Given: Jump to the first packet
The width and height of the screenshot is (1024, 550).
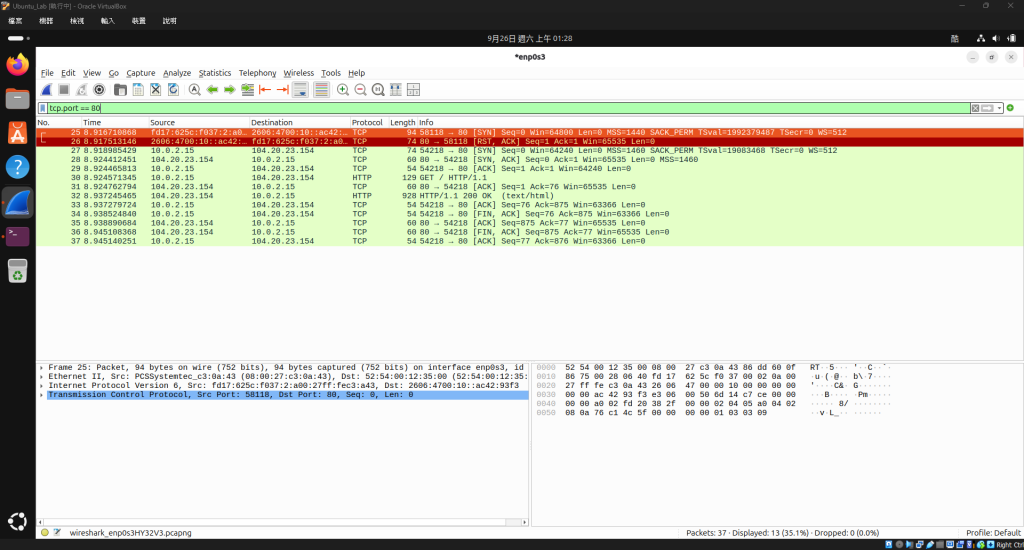Looking at the screenshot, I should click(x=265, y=89).
